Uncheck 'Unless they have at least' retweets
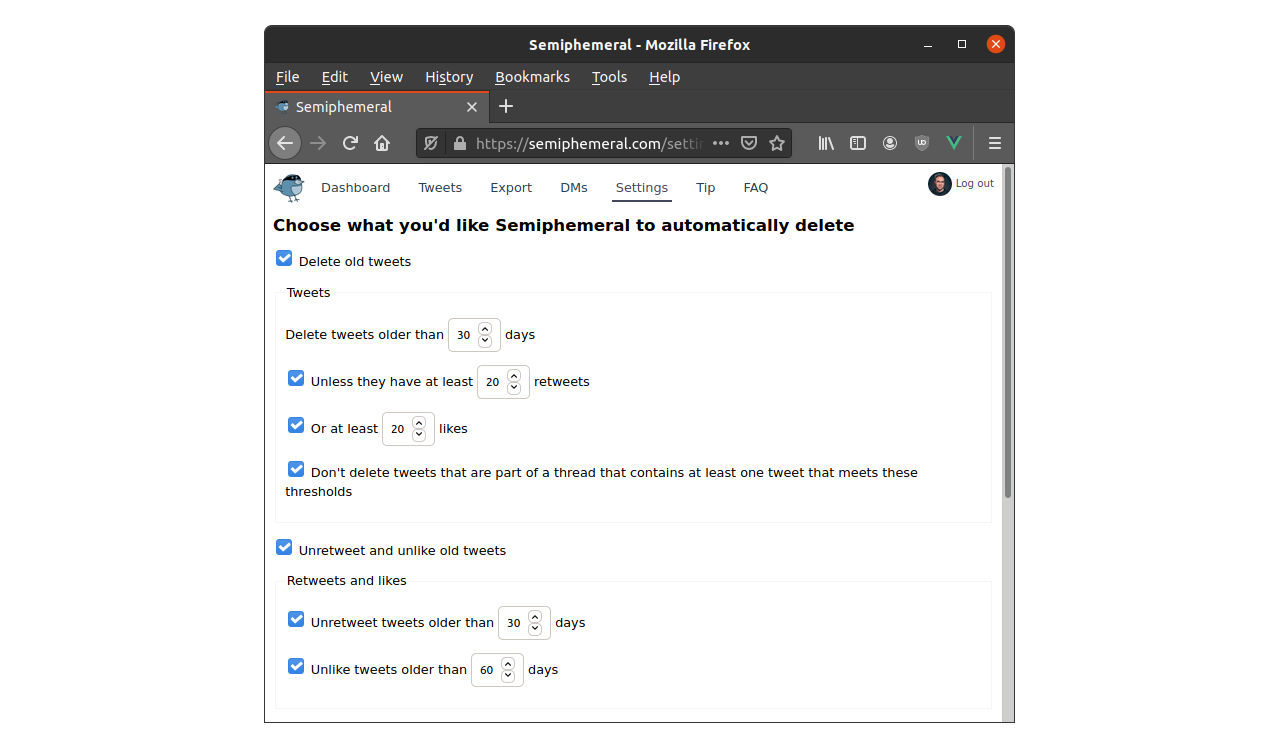The height and width of the screenshot is (750, 1280). coord(296,378)
